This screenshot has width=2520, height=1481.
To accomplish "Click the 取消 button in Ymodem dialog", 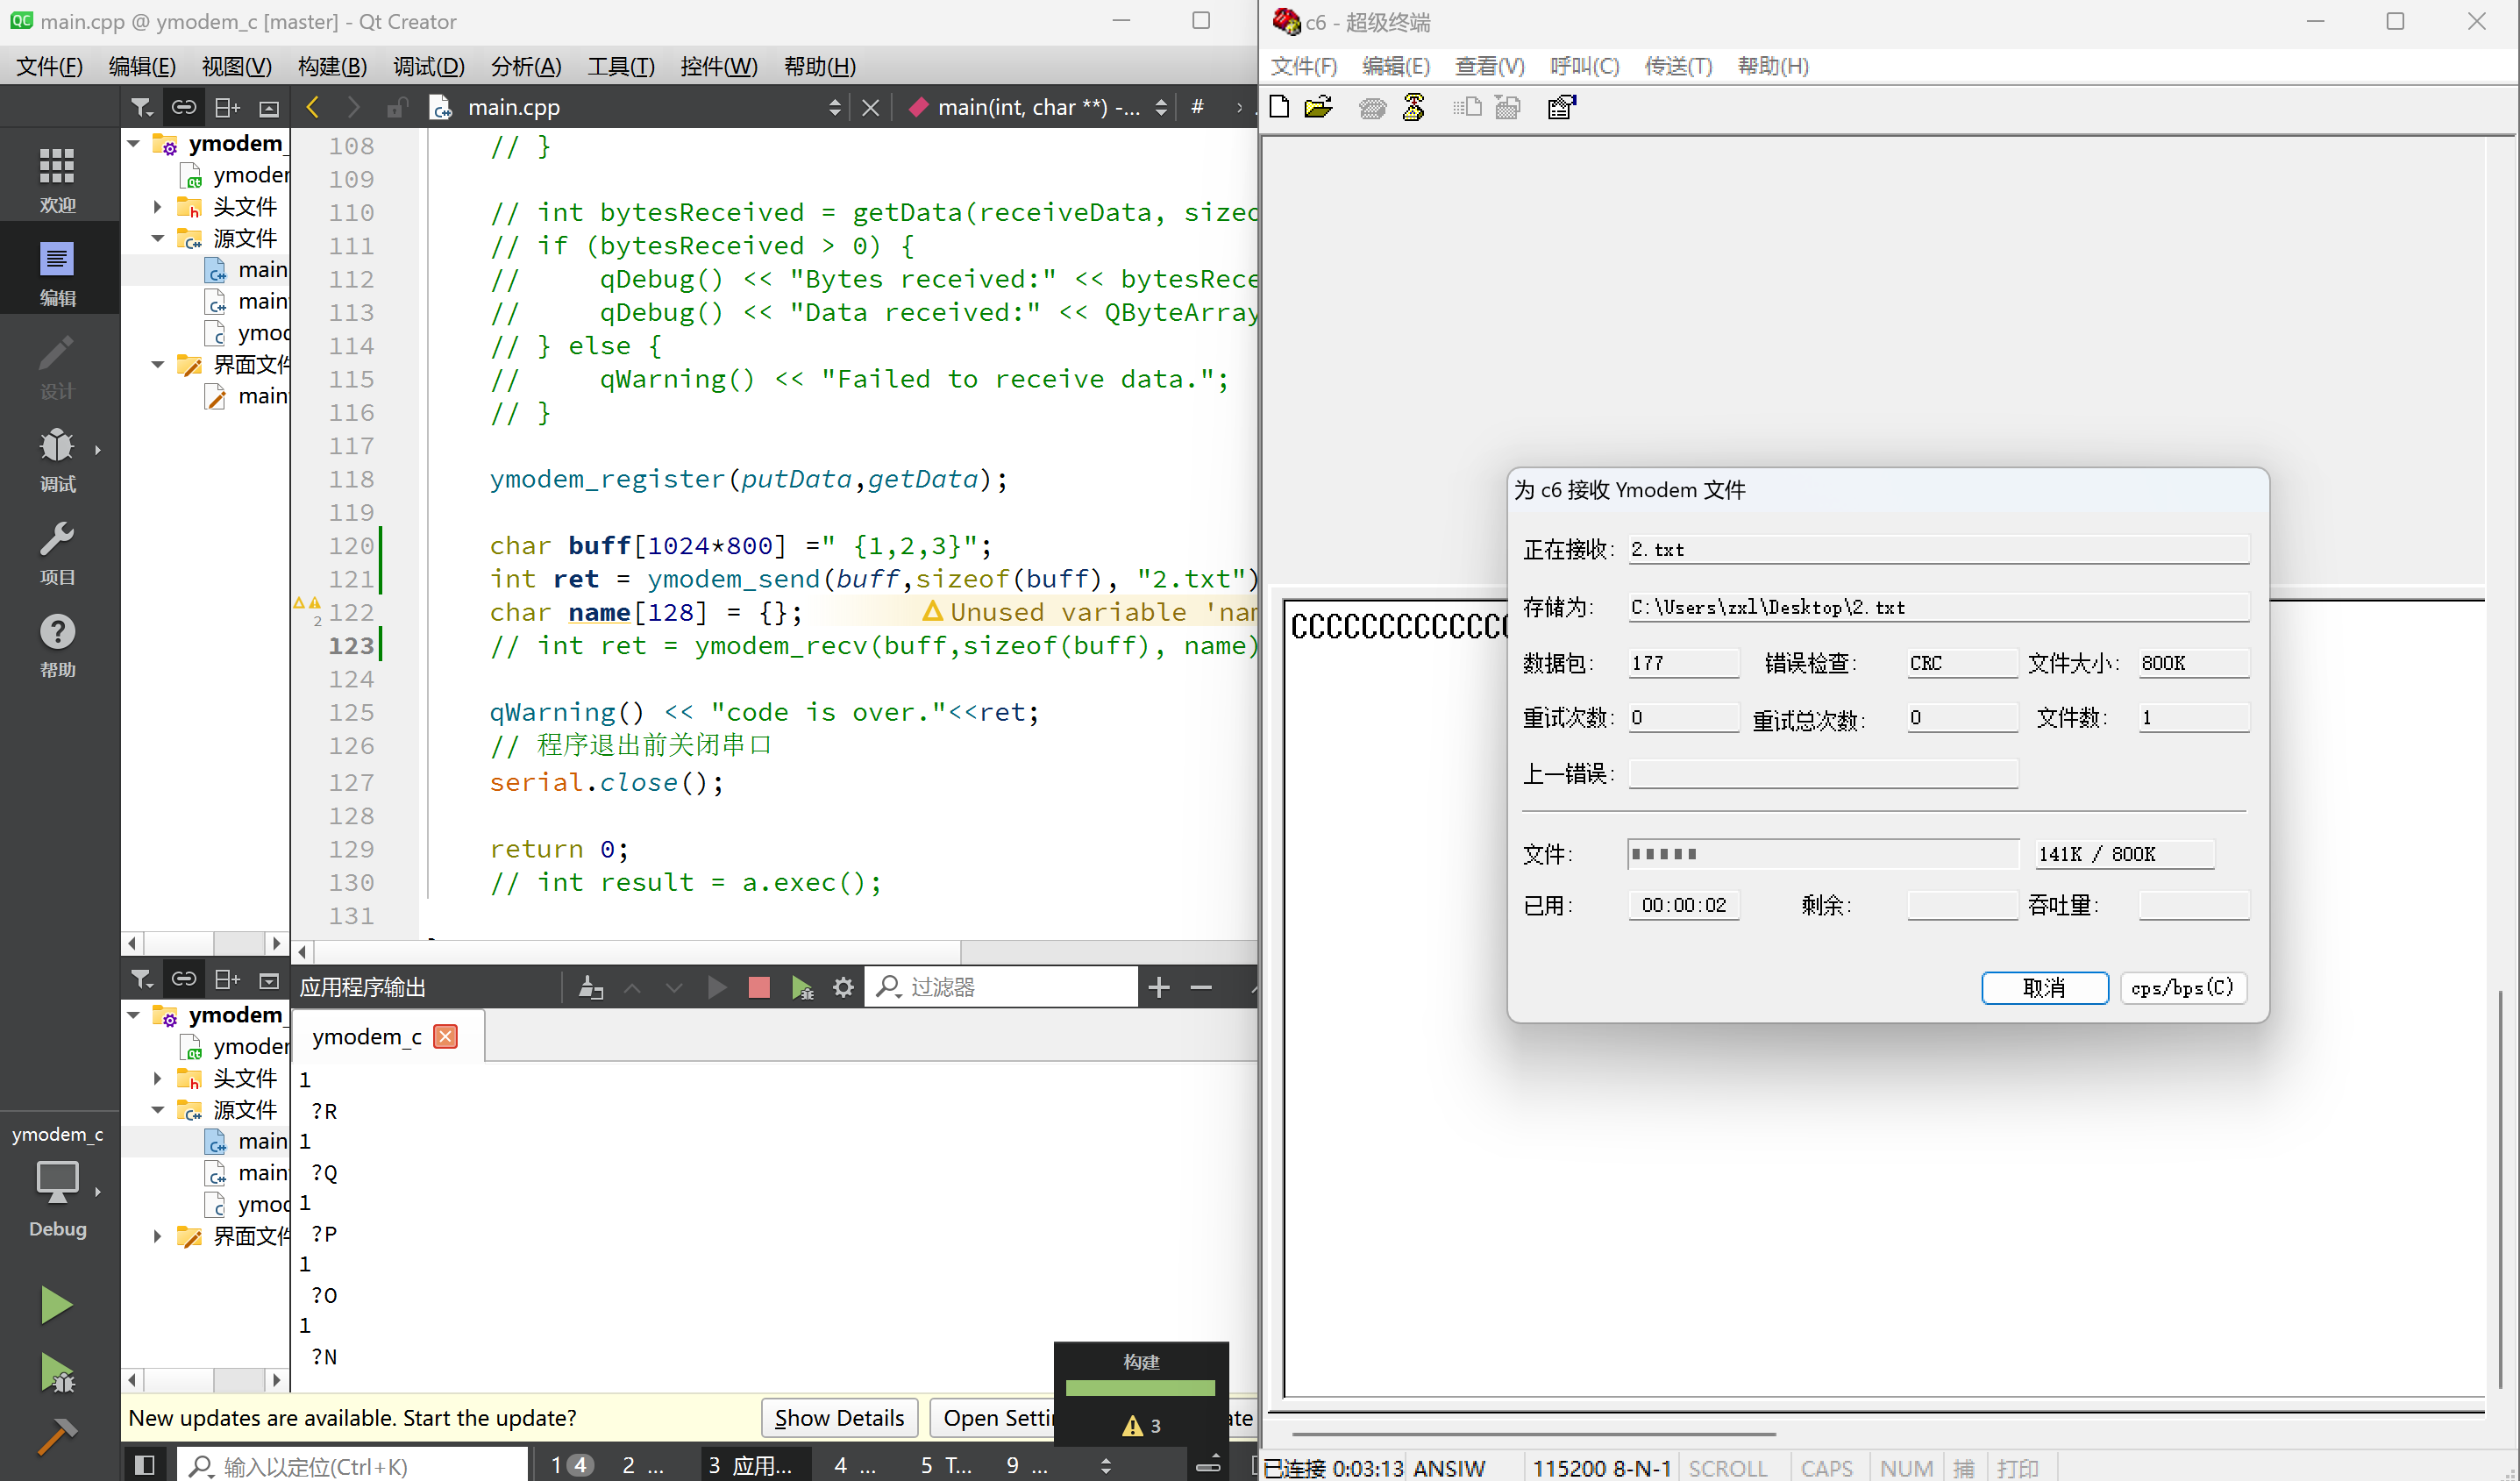I will pyautogui.click(x=2044, y=988).
